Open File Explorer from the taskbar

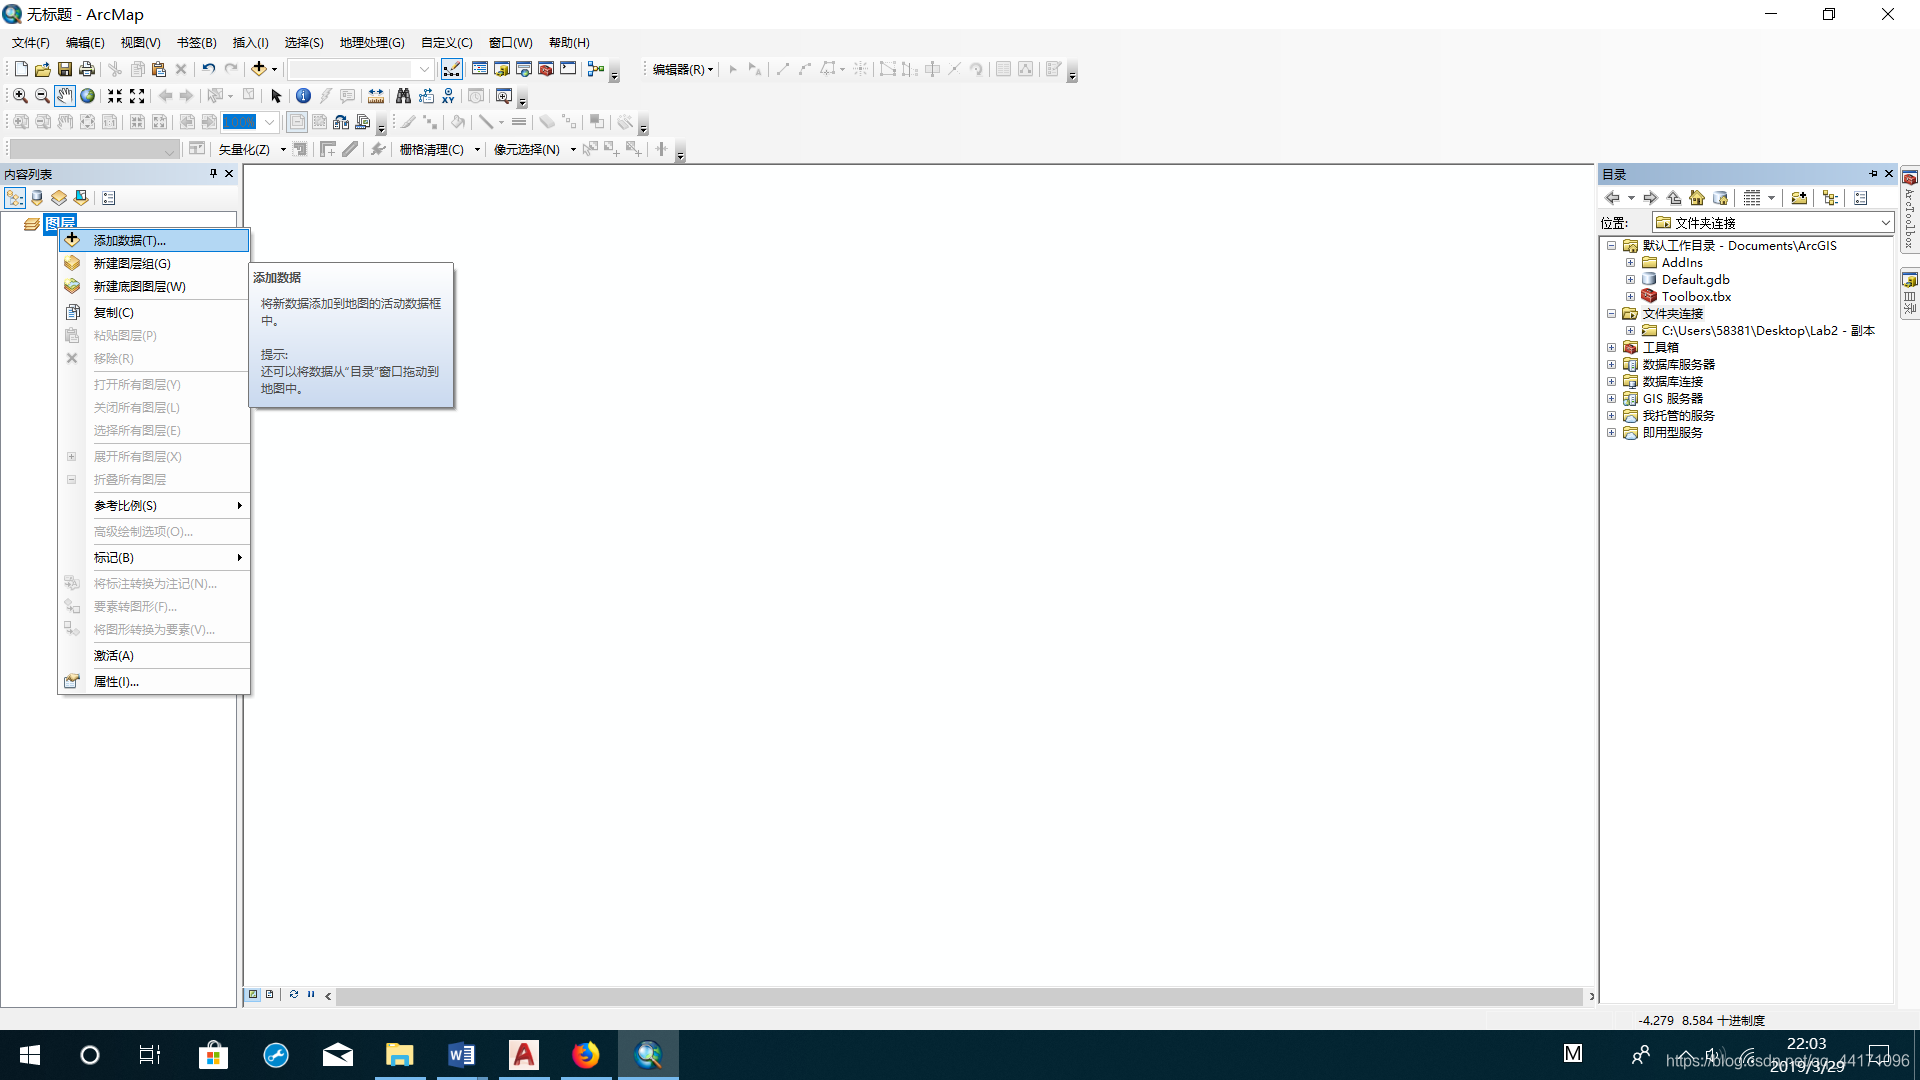tap(400, 1055)
